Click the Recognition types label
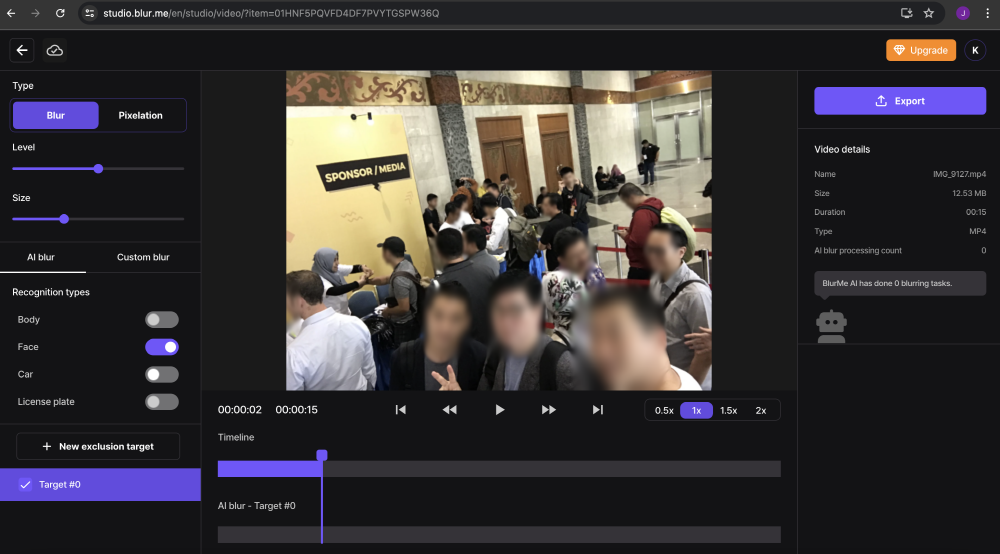Image resolution: width=1000 pixels, height=554 pixels. pos(51,292)
